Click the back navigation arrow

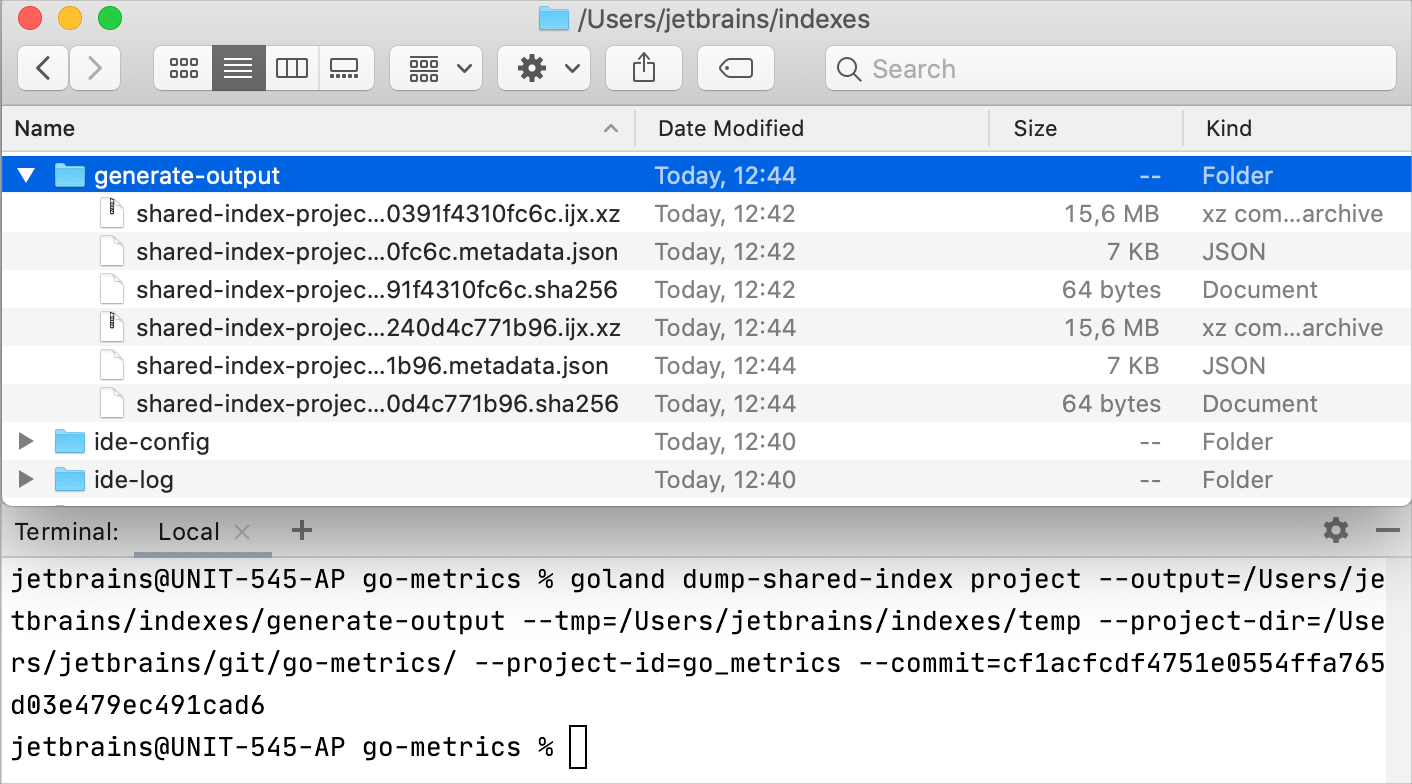(x=43, y=67)
